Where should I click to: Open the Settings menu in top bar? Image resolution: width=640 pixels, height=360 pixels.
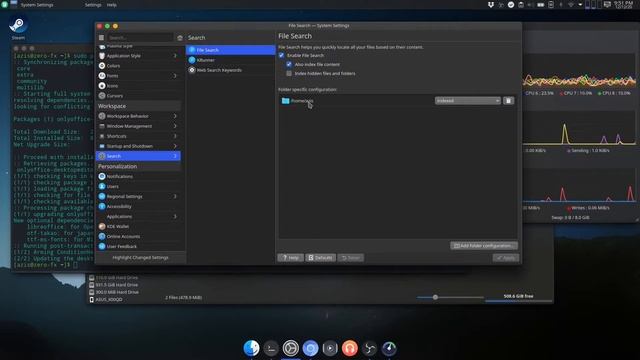93,5
